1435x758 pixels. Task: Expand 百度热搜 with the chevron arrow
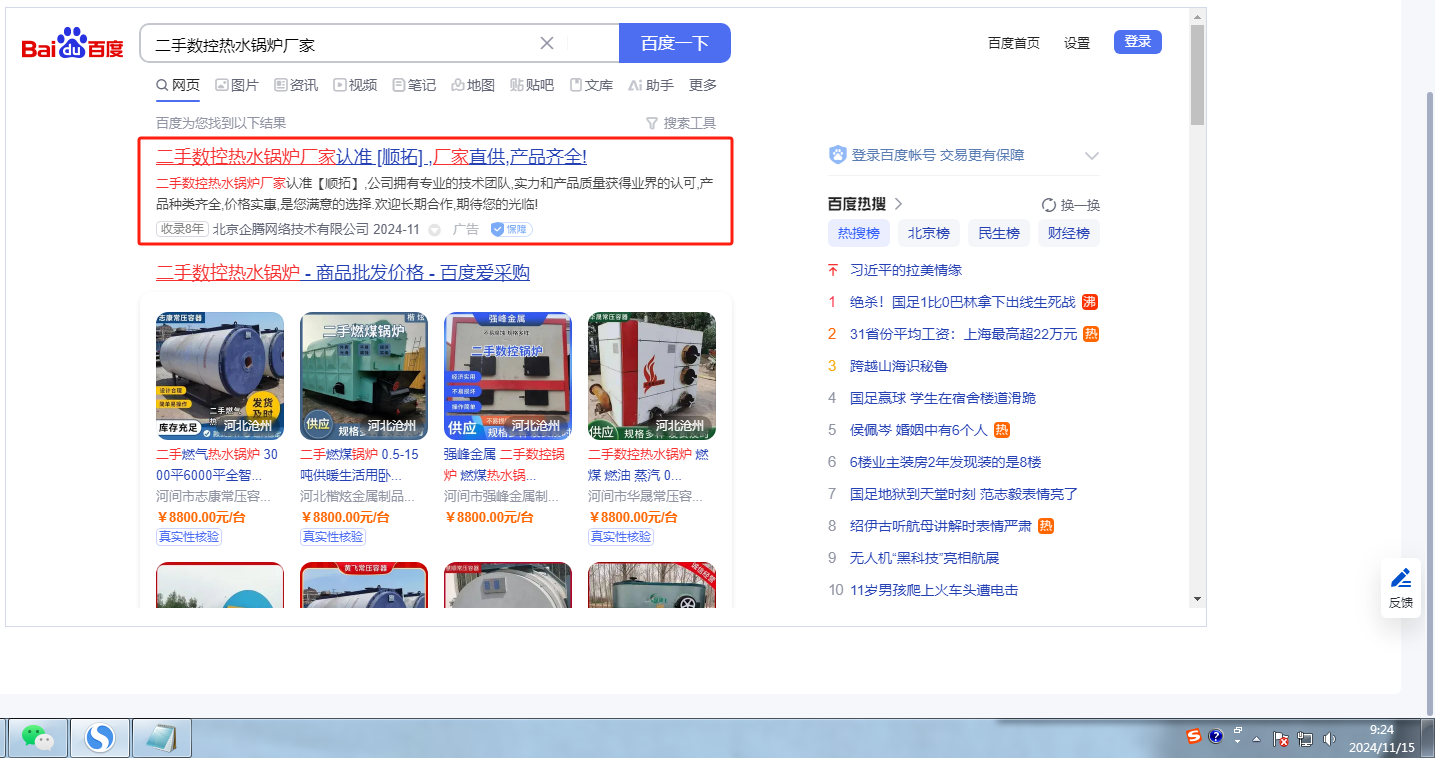(x=898, y=204)
